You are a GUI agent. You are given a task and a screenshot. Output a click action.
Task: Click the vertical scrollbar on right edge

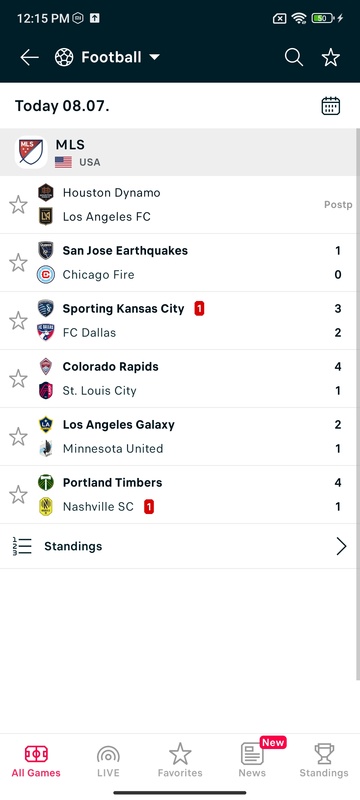357,403
